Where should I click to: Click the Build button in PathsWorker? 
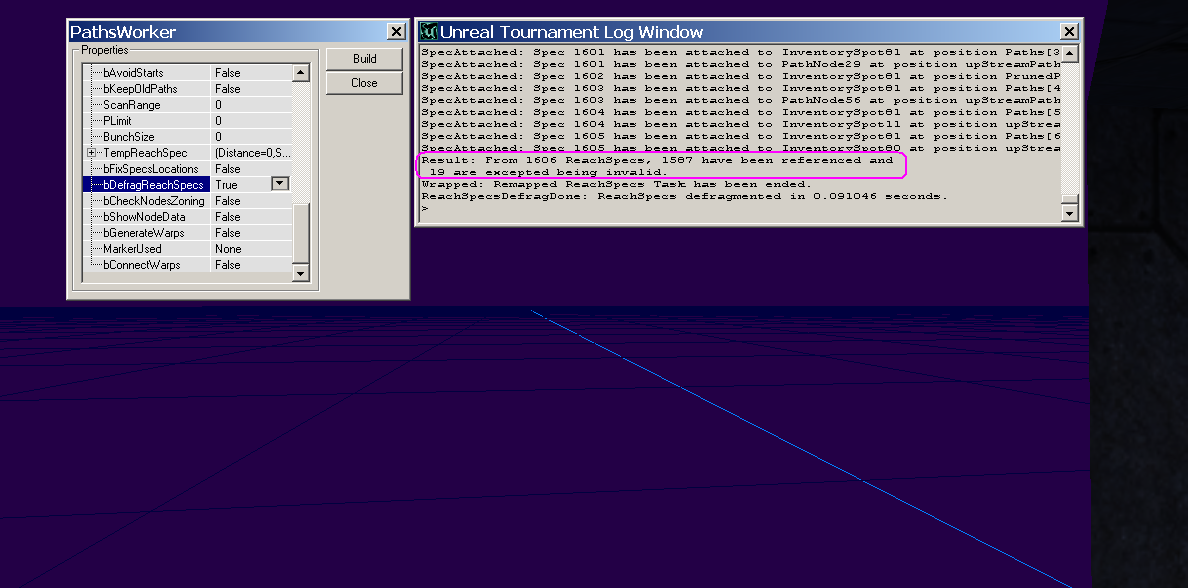coord(364,59)
